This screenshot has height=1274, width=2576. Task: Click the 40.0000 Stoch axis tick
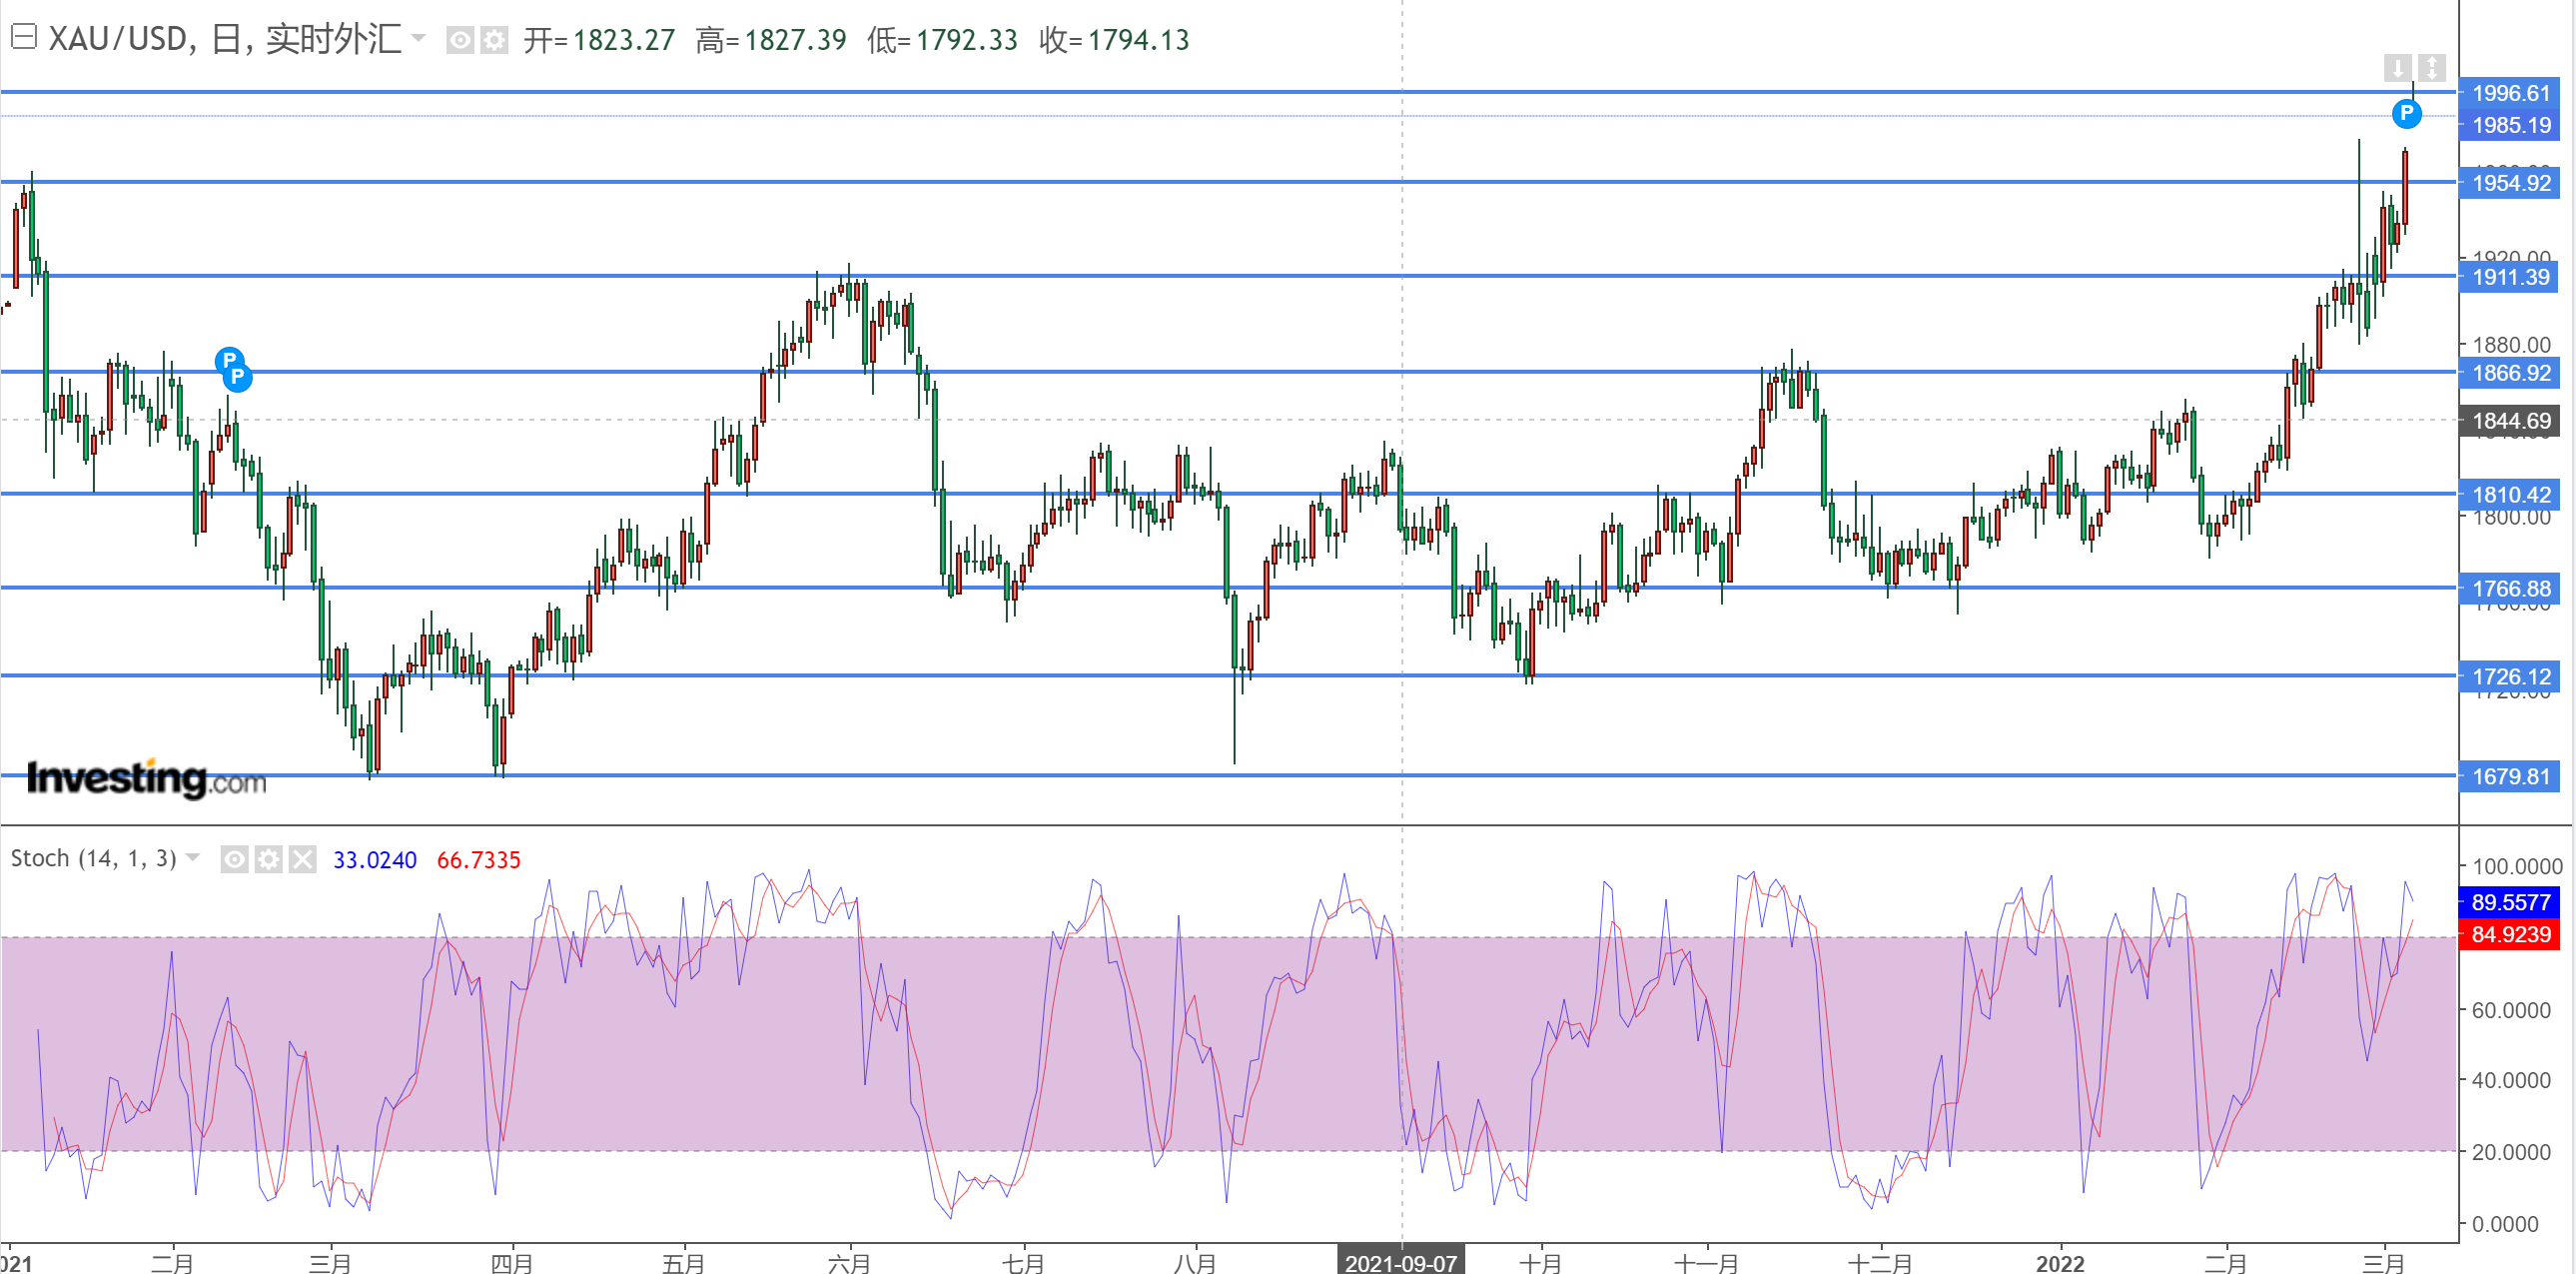coord(2511,1081)
